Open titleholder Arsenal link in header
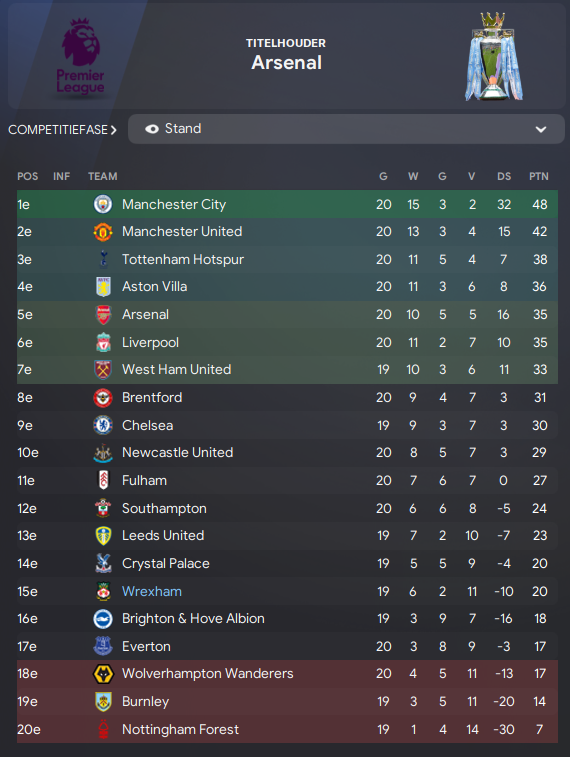570x757 pixels. [x=287, y=63]
